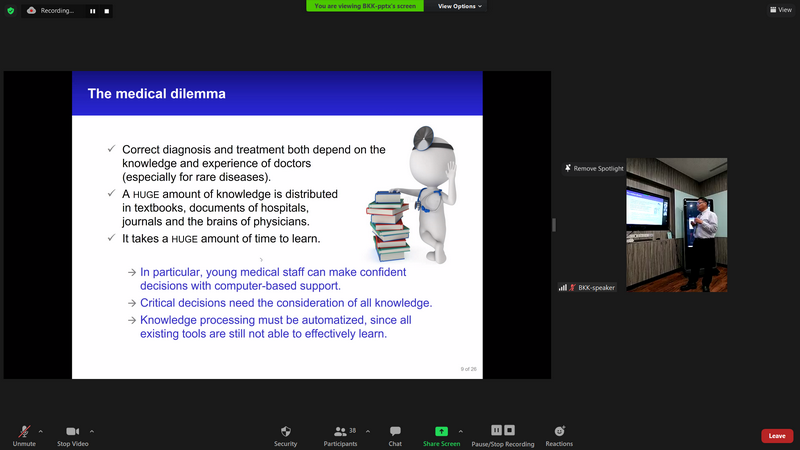The image size is (800, 450).
Task: Click the slide title 'The medical dilemma'
Action: (x=157, y=94)
